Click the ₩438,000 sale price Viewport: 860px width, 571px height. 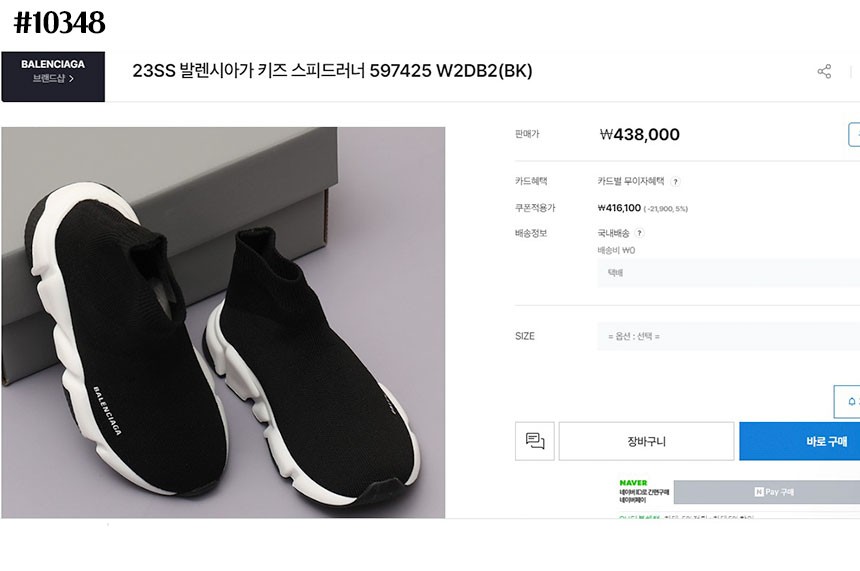[639, 135]
